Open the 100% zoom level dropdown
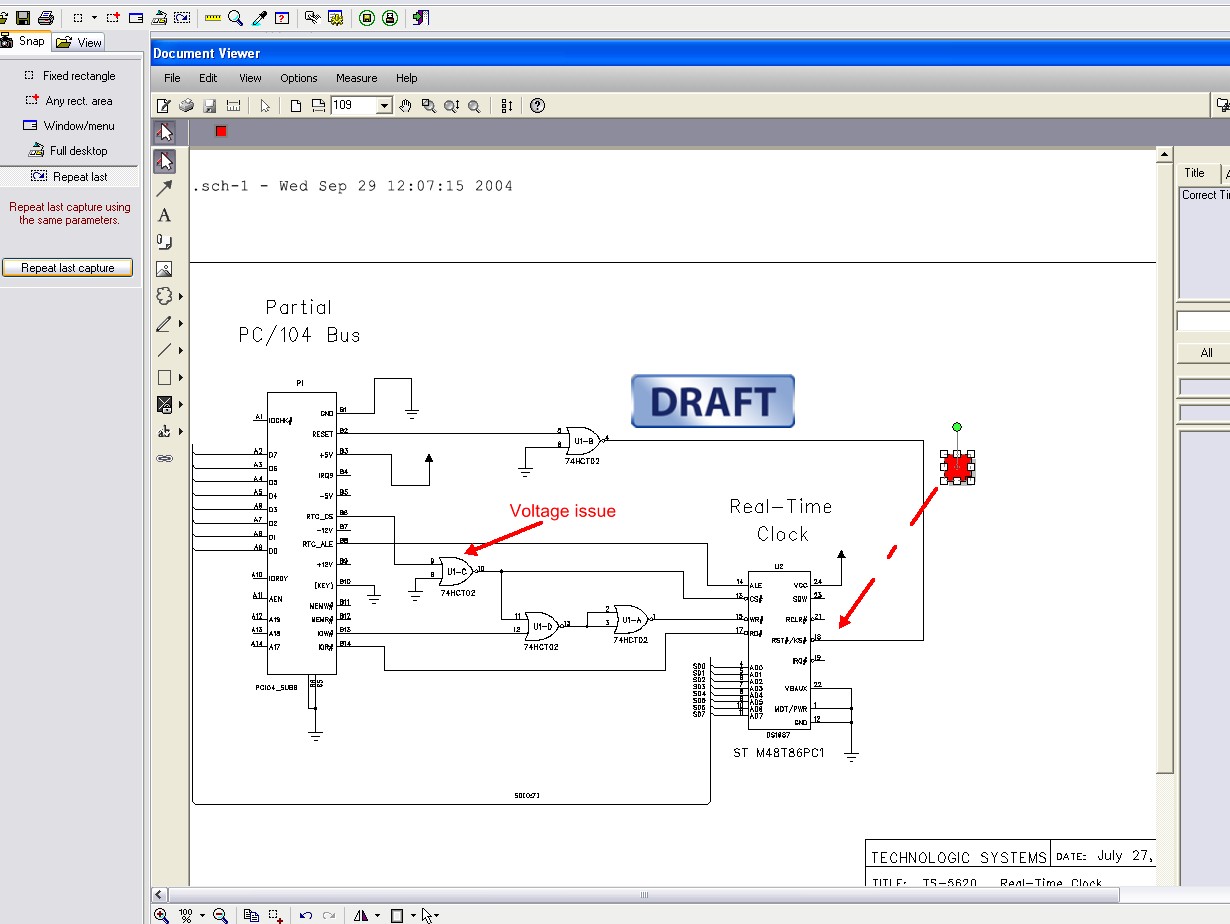The image size is (1230, 924). 203,915
